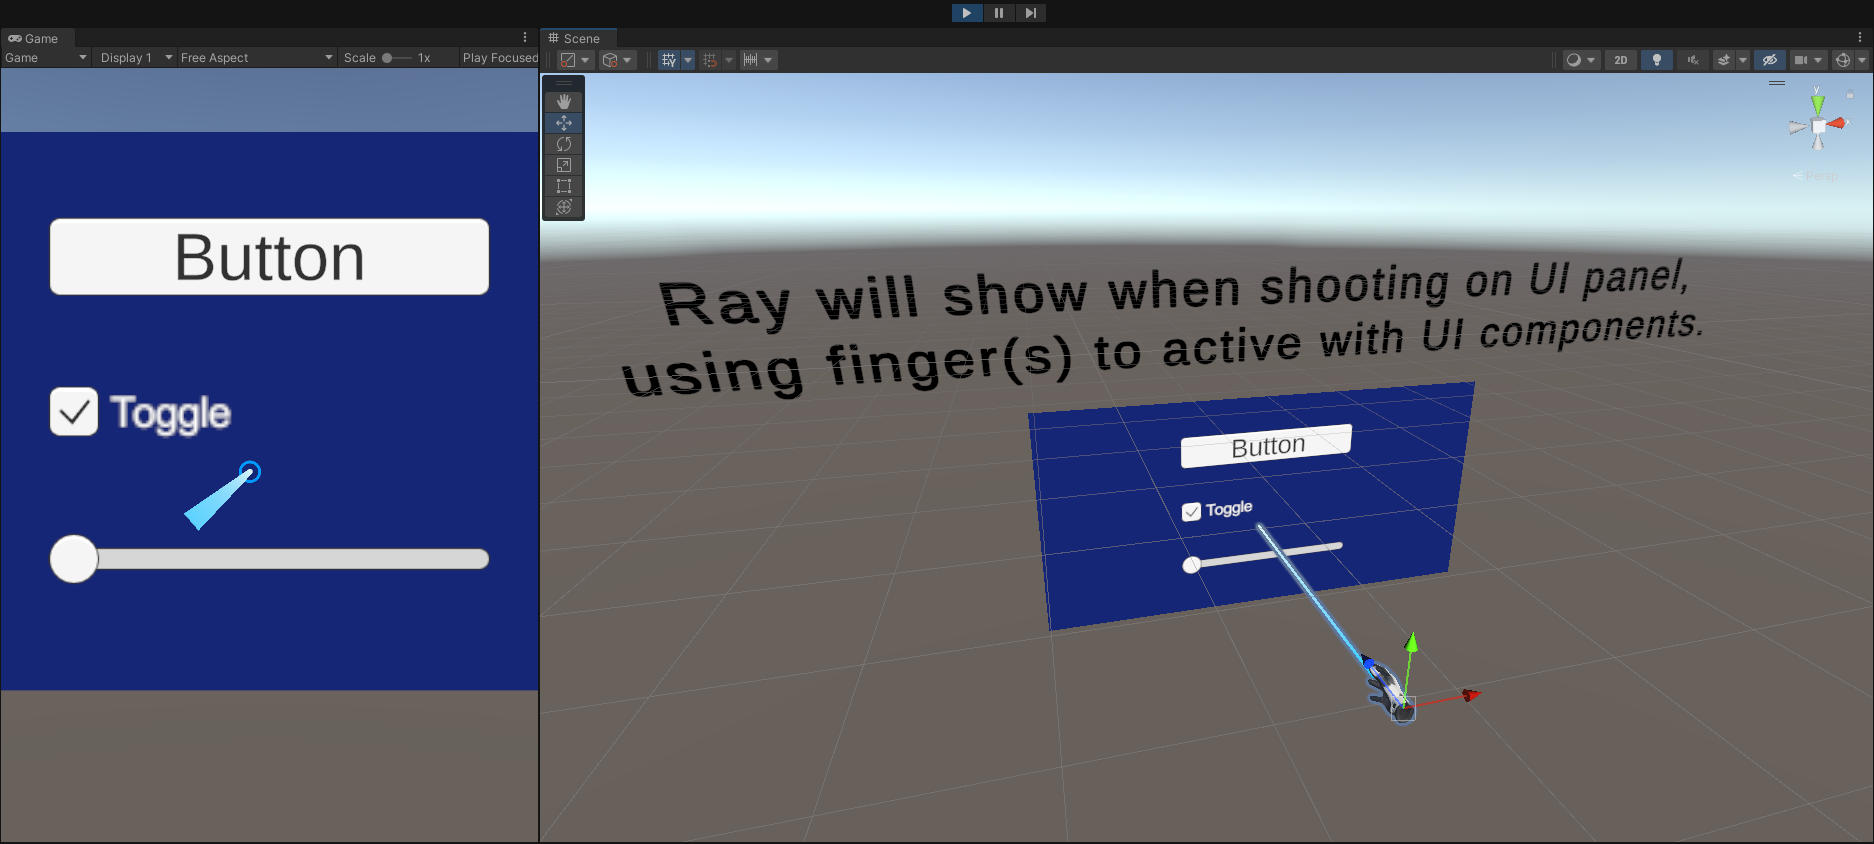The height and width of the screenshot is (844, 1874).
Task: Expand the shading draw mode dropdown
Action: (x=1581, y=60)
